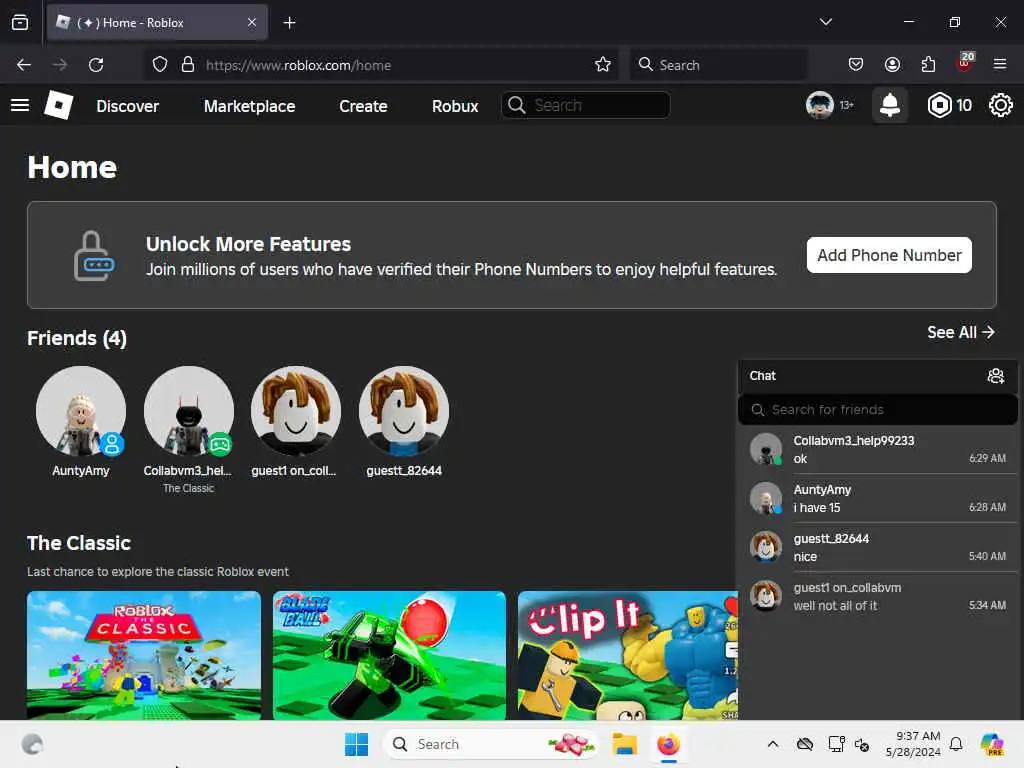Click the Friends (4) heading

[x=77, y=338]
